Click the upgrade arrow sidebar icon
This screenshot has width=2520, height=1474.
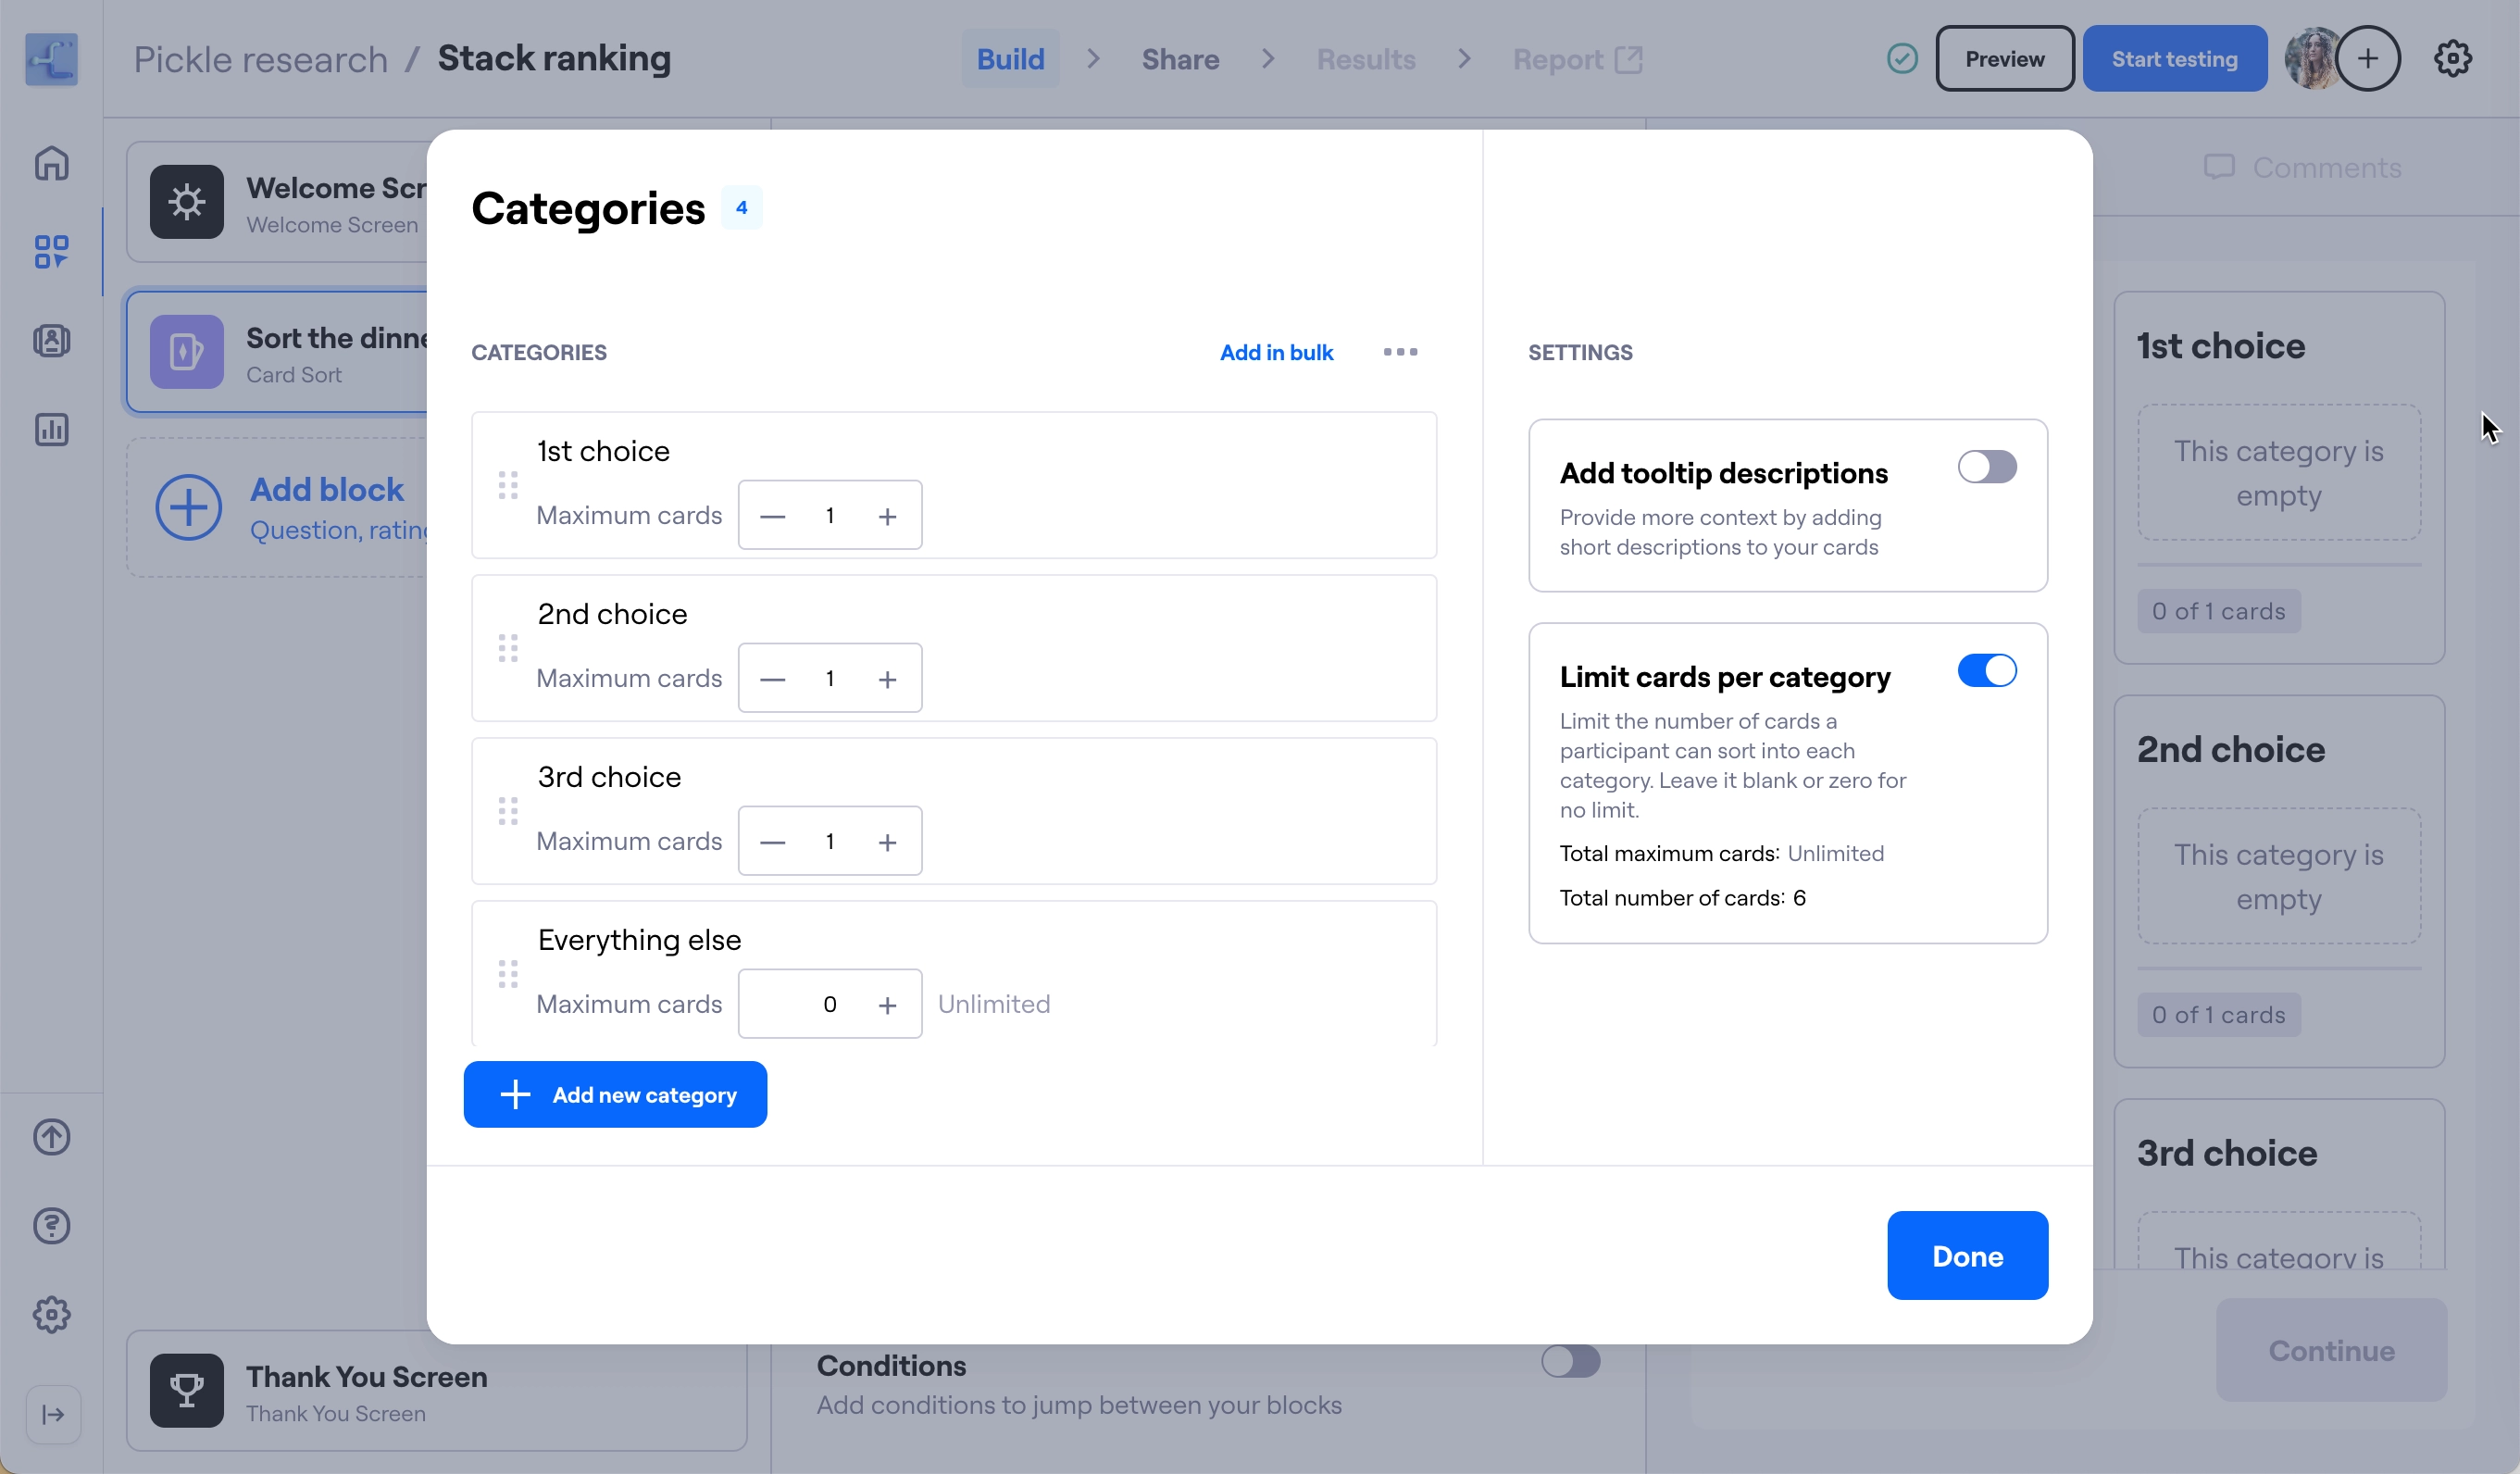(x=52, y=1137)
